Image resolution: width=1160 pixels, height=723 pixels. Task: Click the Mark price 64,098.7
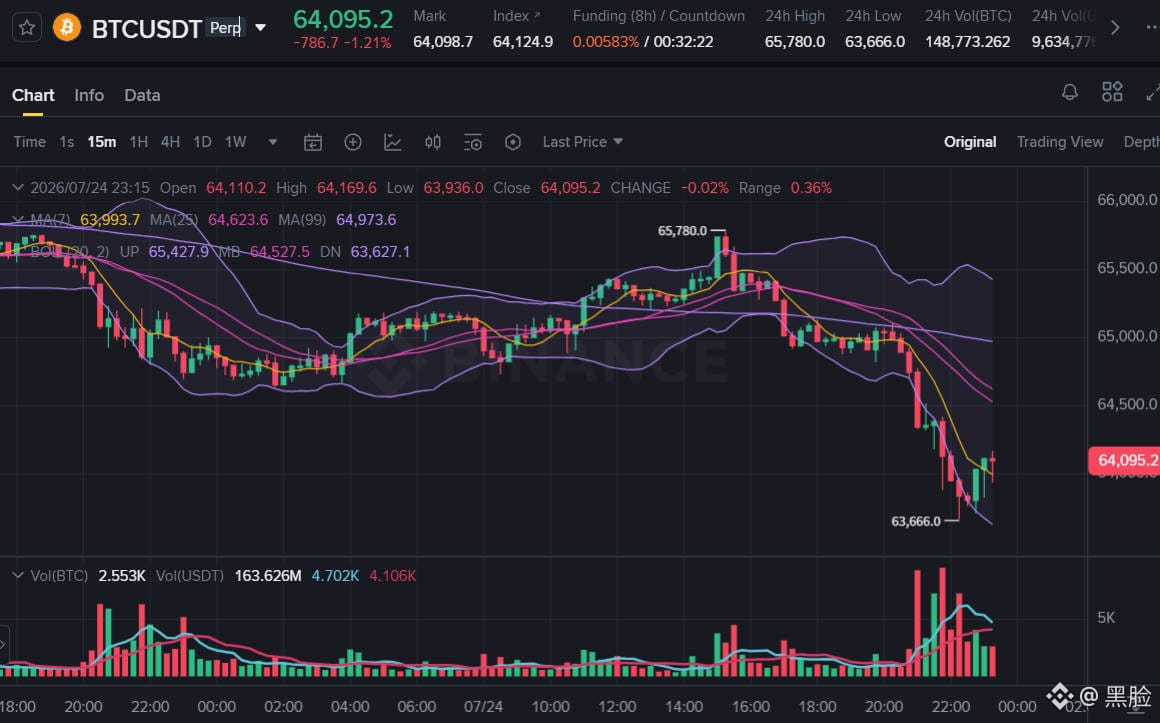[x=443, y=42]
